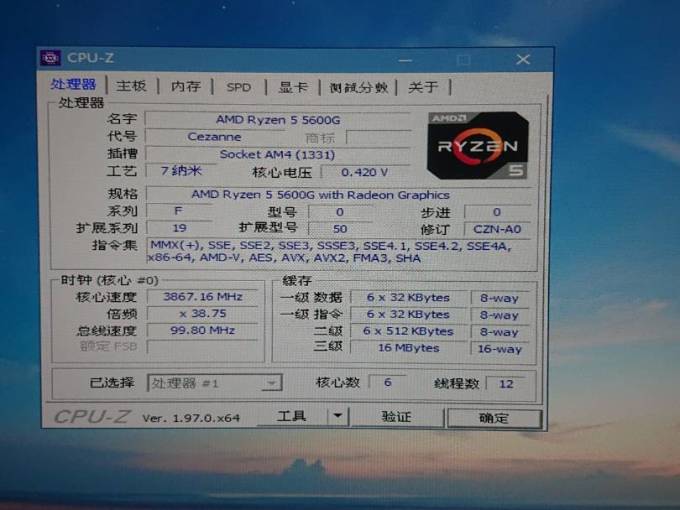Image resolution: width=680 pixels, height=510 pixels.
Task: Switch to the 主板 tab
Action: pos(131,86)
